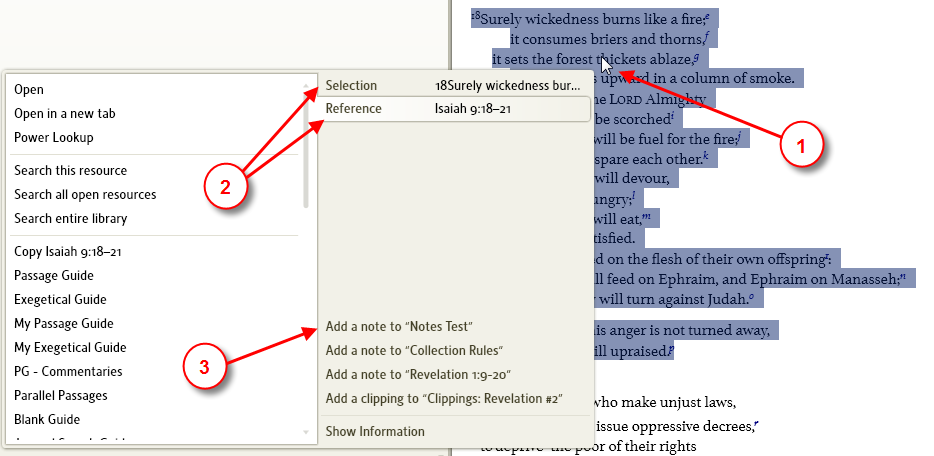
Task: Click the context menu scrollbar thumb
Action: coord(306,151)
